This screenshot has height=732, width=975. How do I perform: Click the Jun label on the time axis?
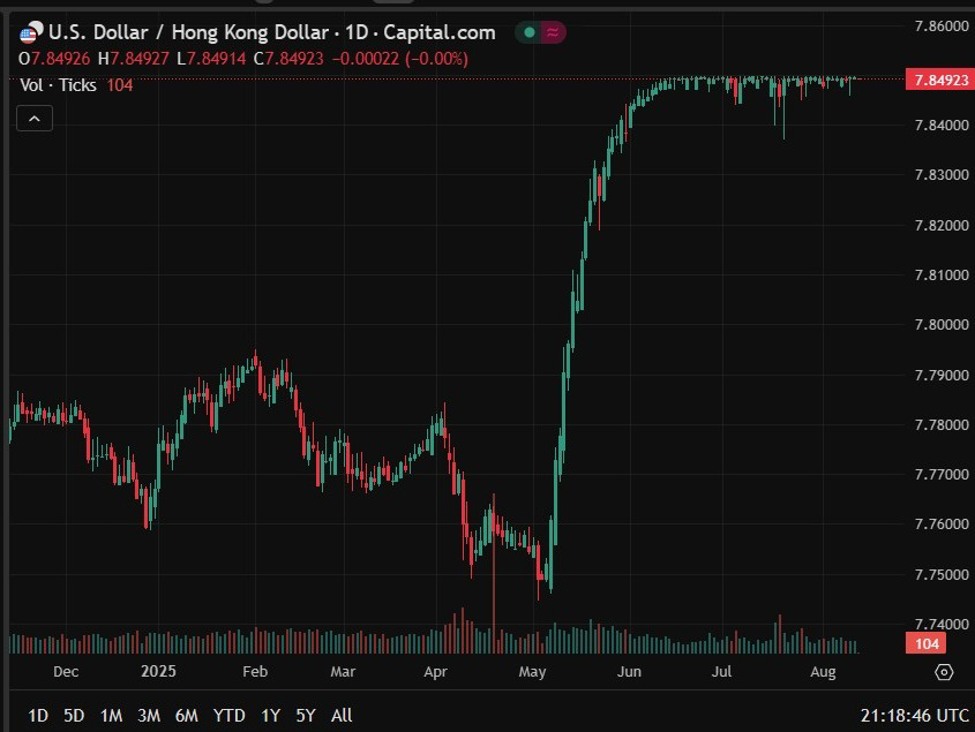coord(630,672)
